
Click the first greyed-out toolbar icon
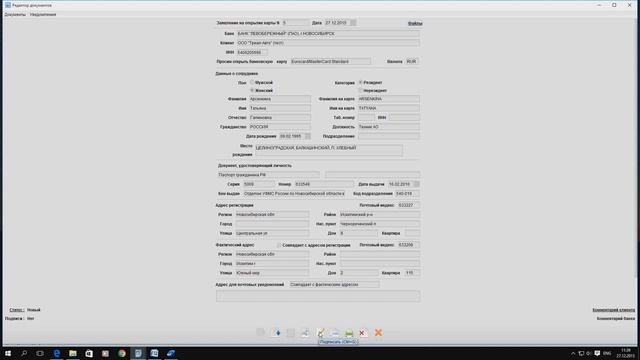coord(260,333)
